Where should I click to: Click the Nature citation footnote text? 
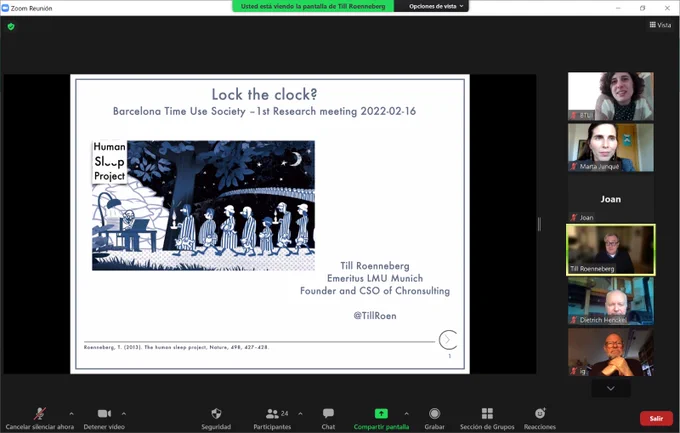click(x=176, y=347)
